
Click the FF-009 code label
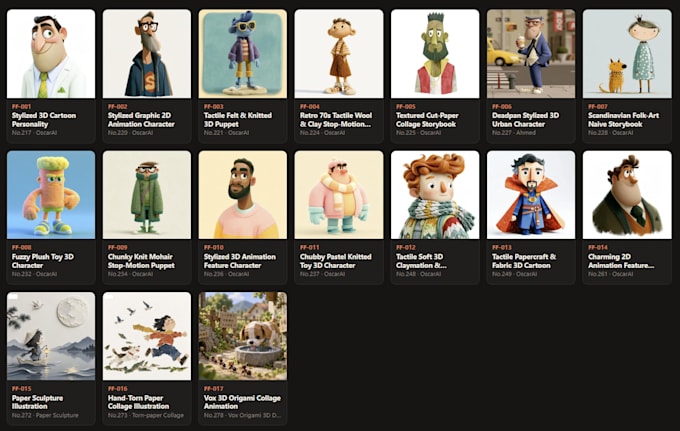118,248
